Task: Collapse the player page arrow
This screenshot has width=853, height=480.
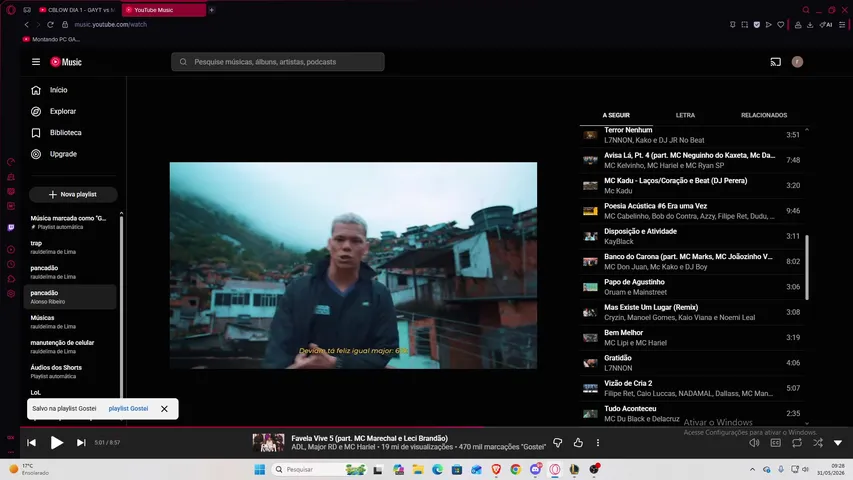Action: [838, 442]
